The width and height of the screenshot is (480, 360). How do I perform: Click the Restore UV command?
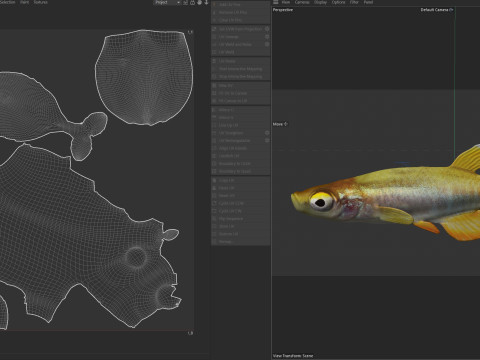240,234
